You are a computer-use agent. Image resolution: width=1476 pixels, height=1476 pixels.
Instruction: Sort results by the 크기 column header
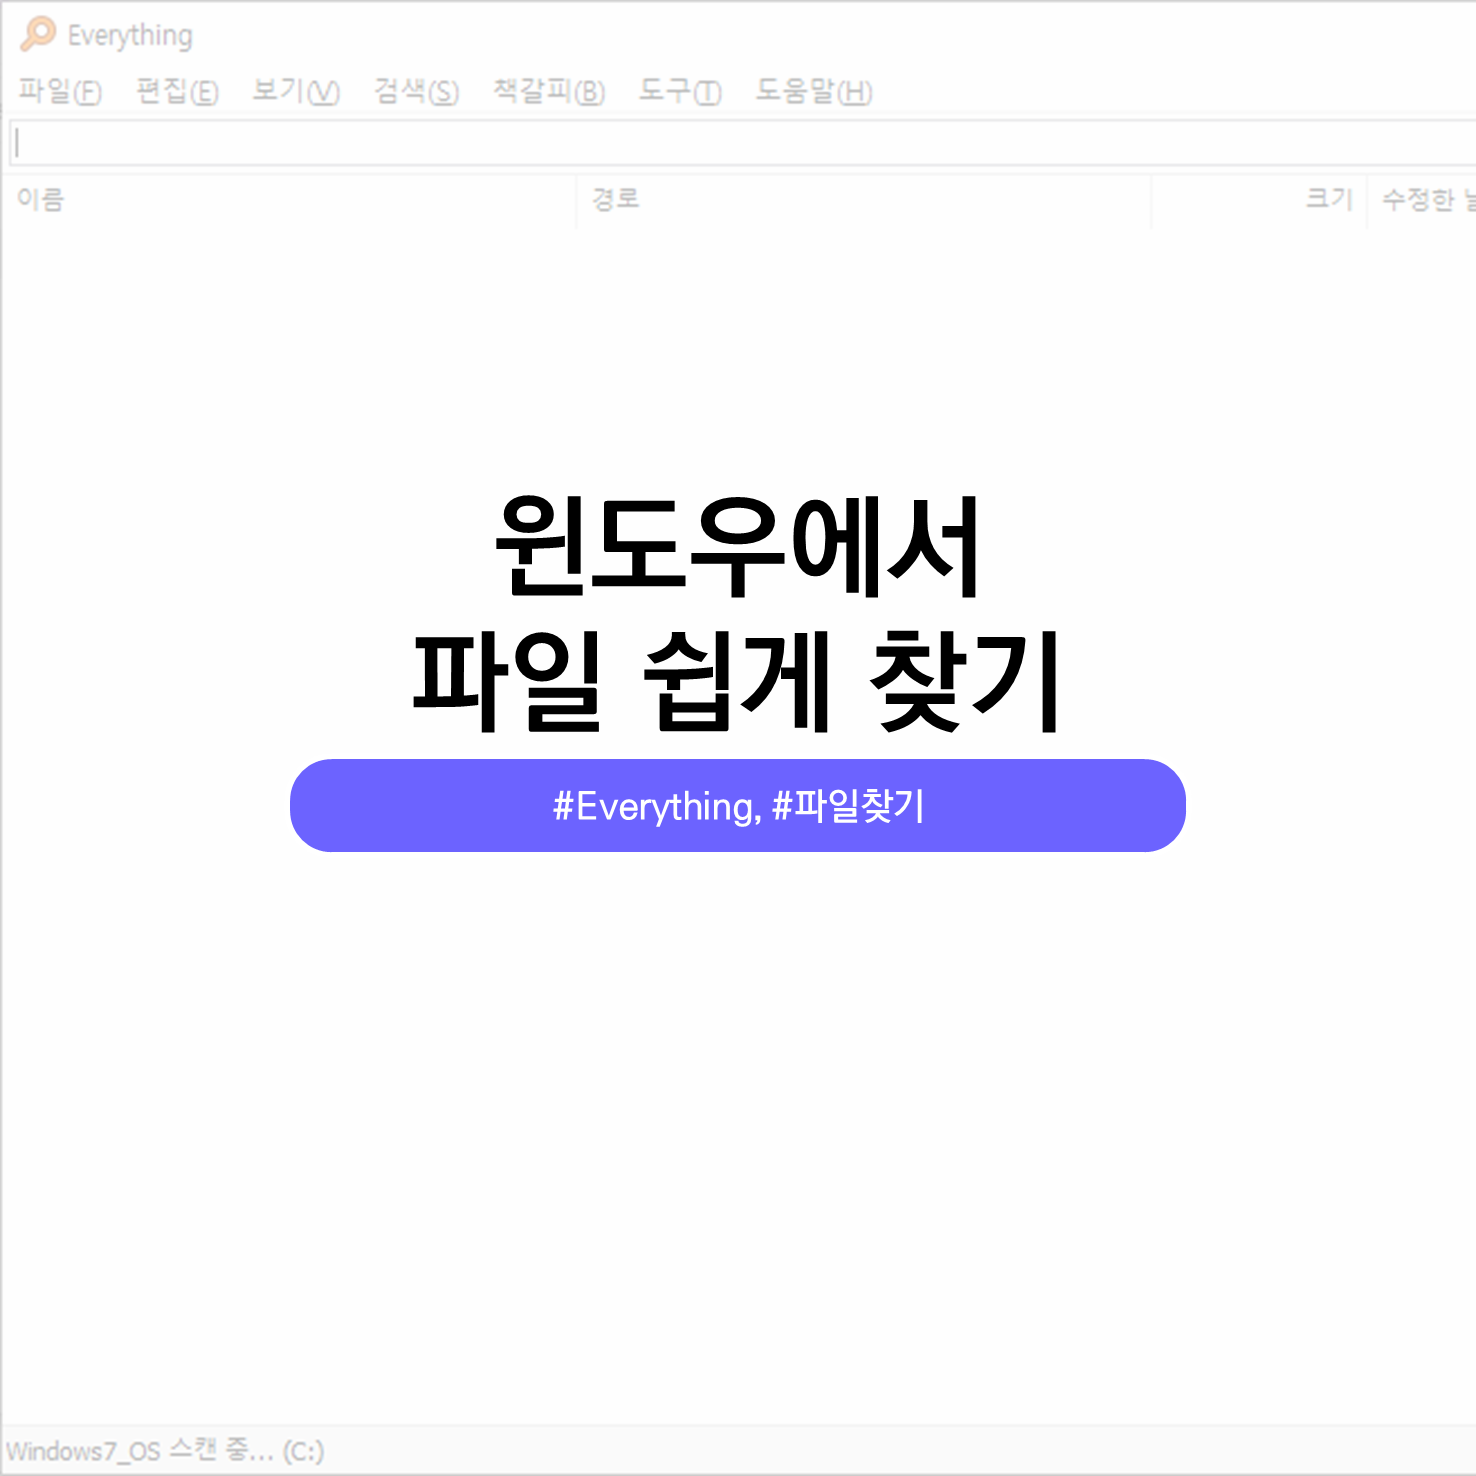click(x=1260, y=200)
